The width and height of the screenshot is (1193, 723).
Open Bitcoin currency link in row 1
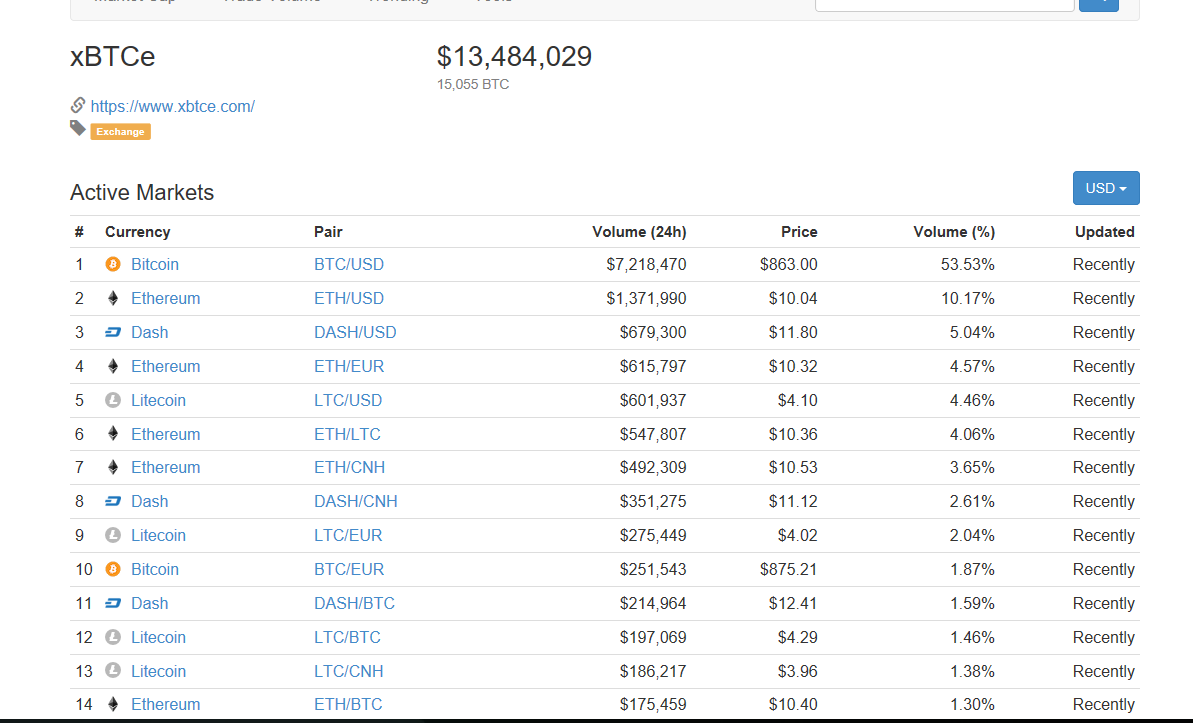tap(154, 264)
